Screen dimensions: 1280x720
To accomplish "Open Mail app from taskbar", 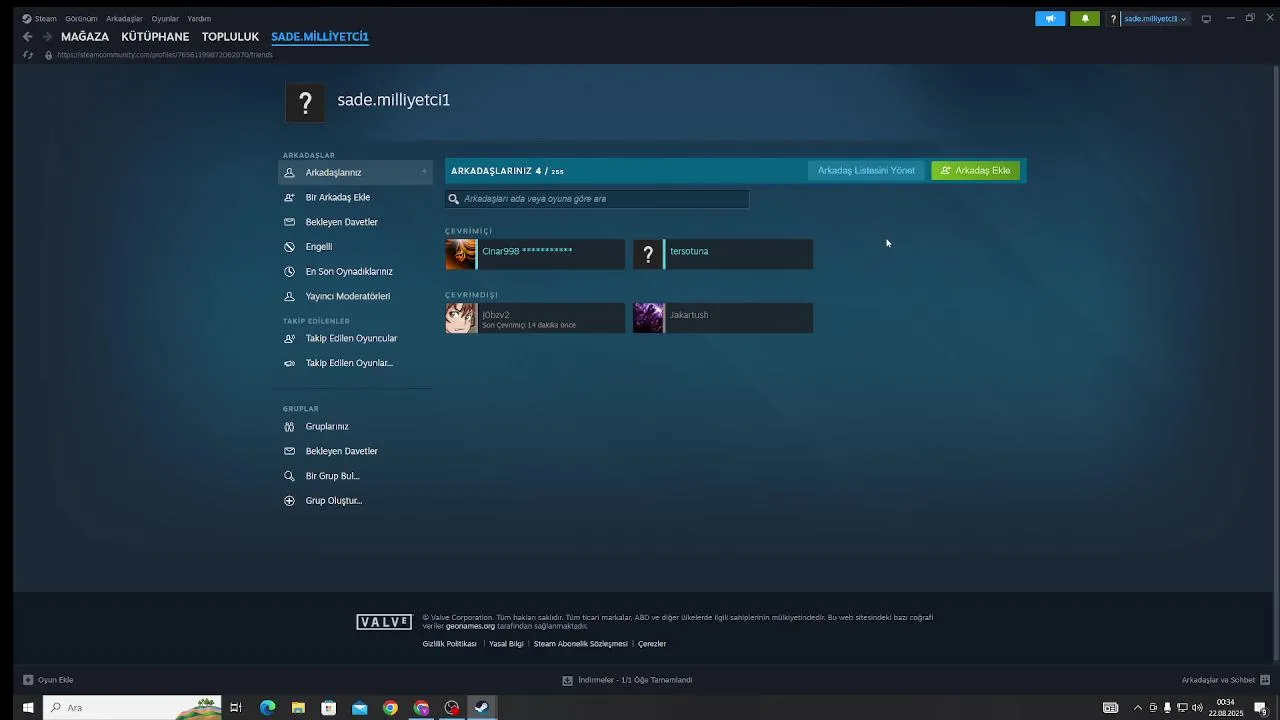I will pyautogui.click(x=359, y=708).
